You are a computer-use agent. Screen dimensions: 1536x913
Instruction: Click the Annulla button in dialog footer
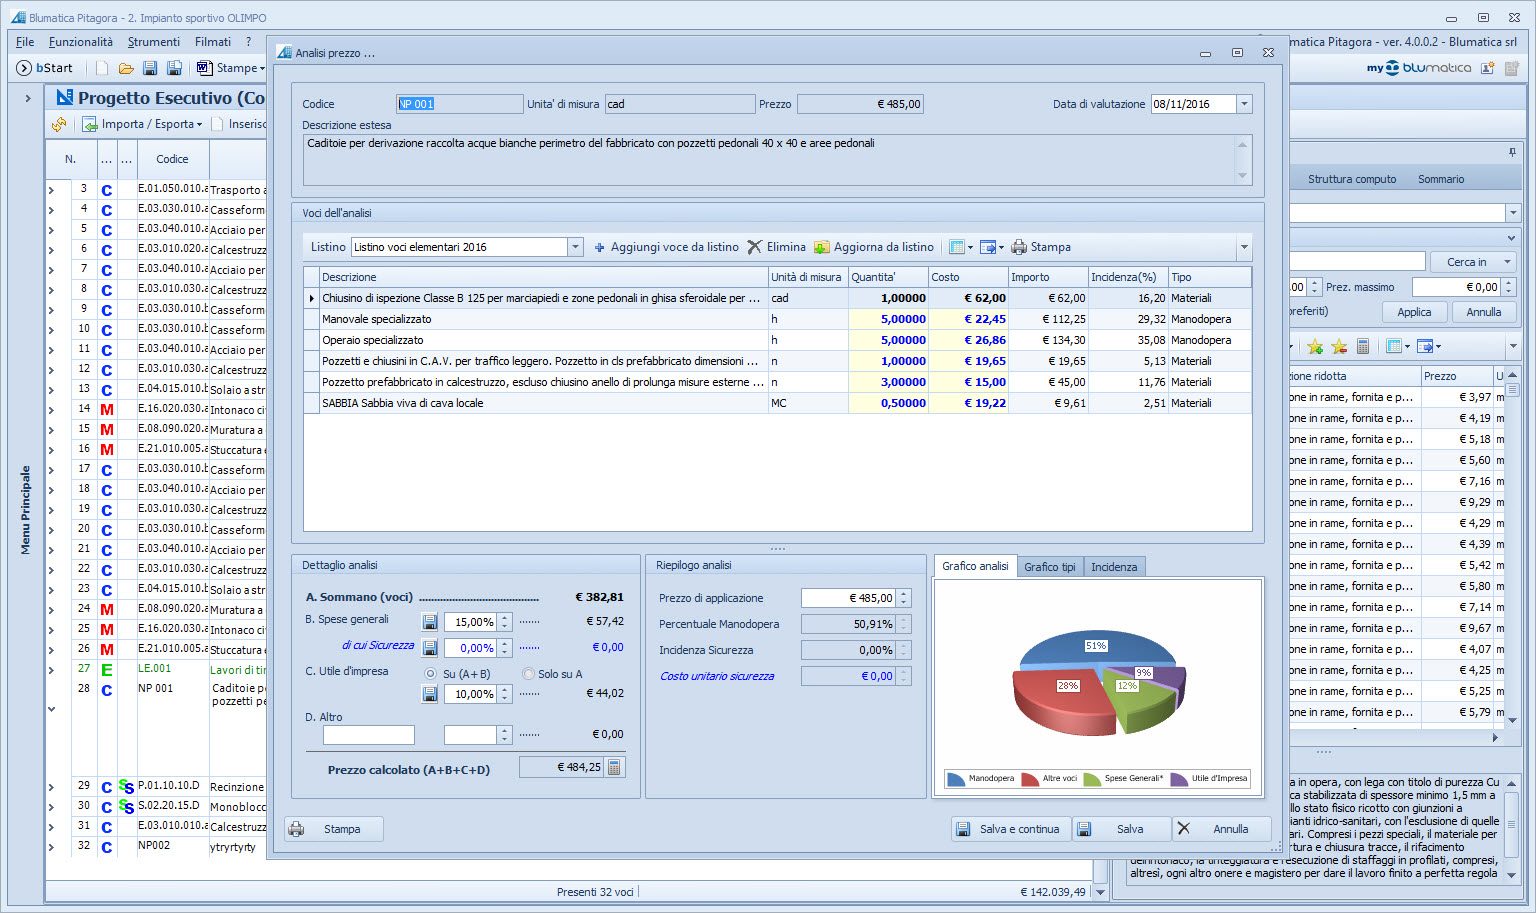point(1221,829)
